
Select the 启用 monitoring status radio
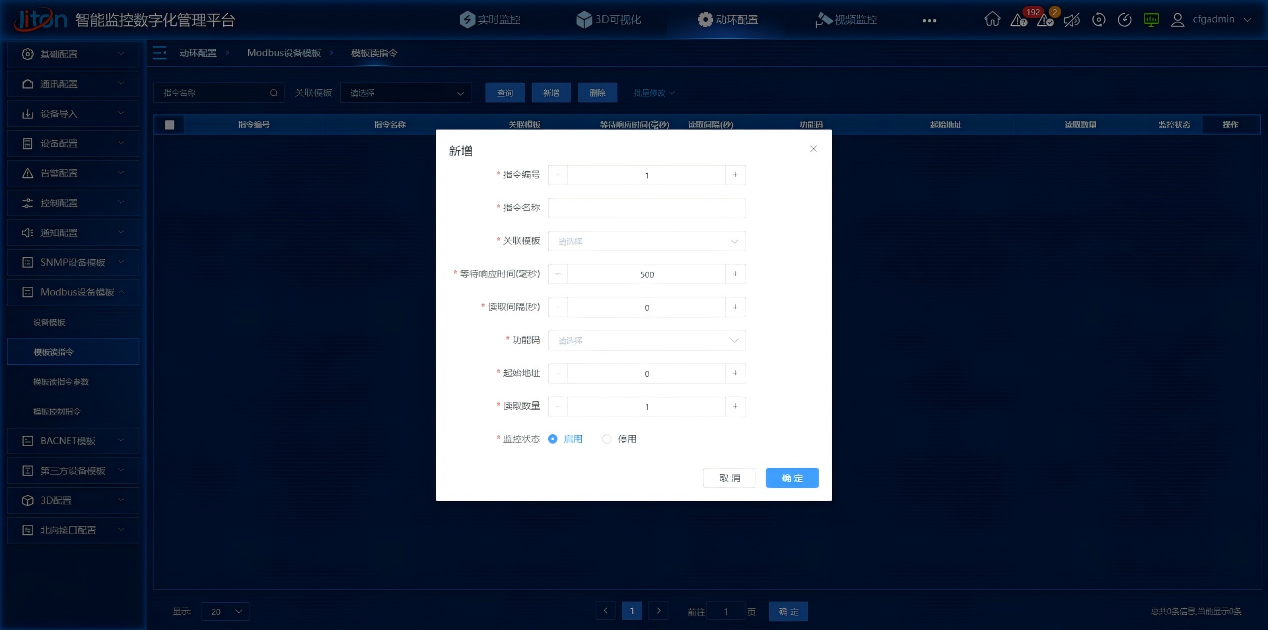coord(553,438)
